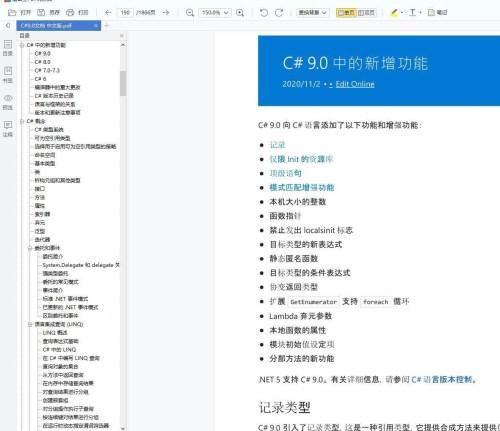Follow the 记录 link in the list
500x431 pixels.
click(277, 145)
